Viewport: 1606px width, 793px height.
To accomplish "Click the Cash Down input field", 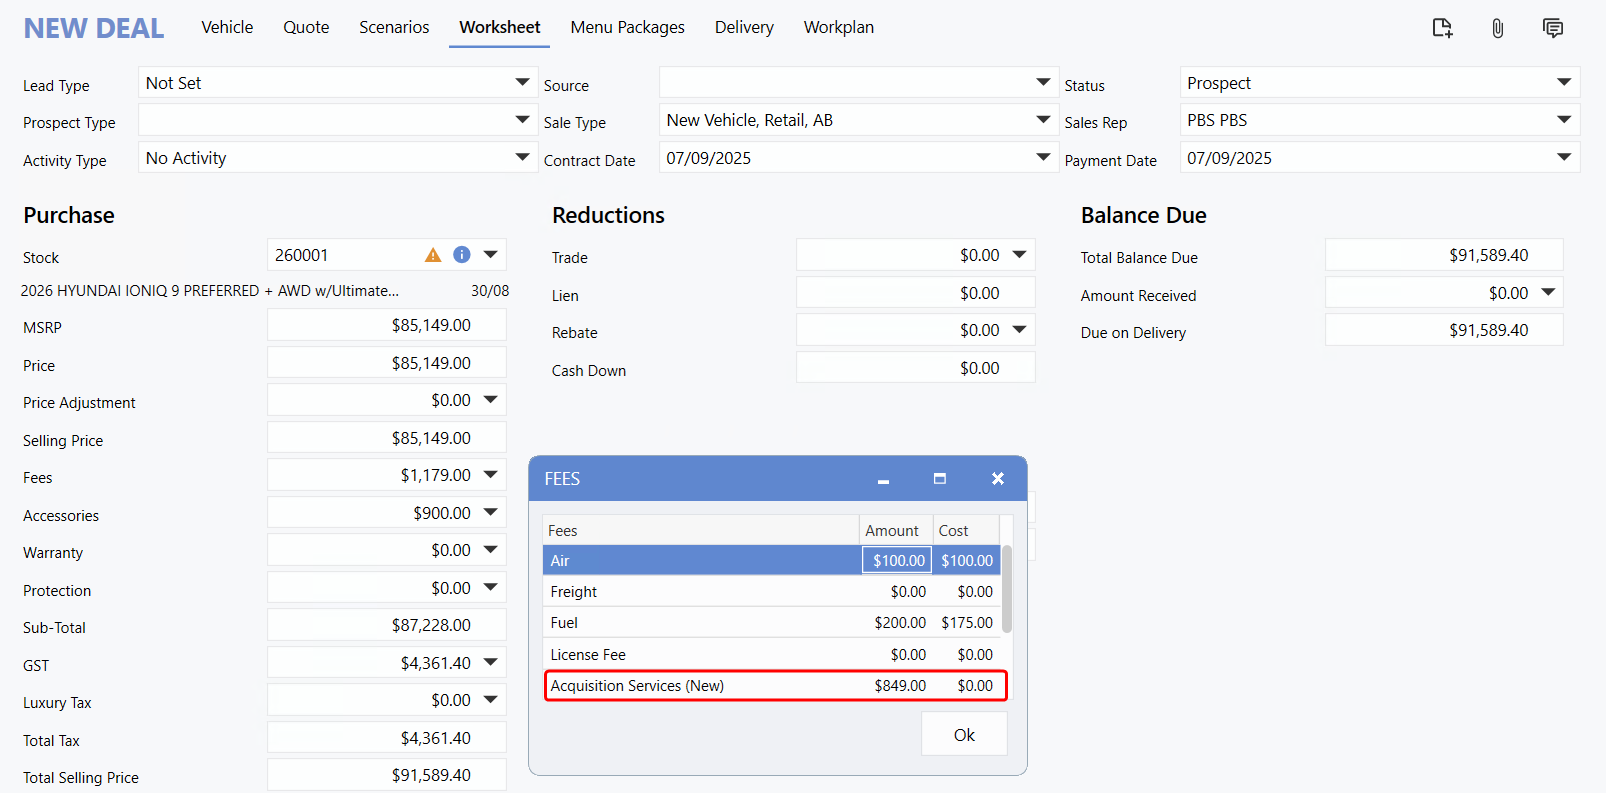I will click(914, 368).
